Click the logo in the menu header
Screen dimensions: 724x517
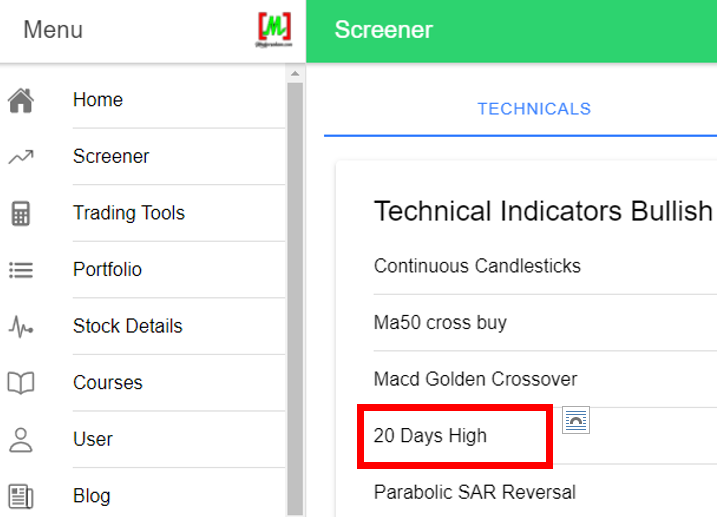click(273, 30)
